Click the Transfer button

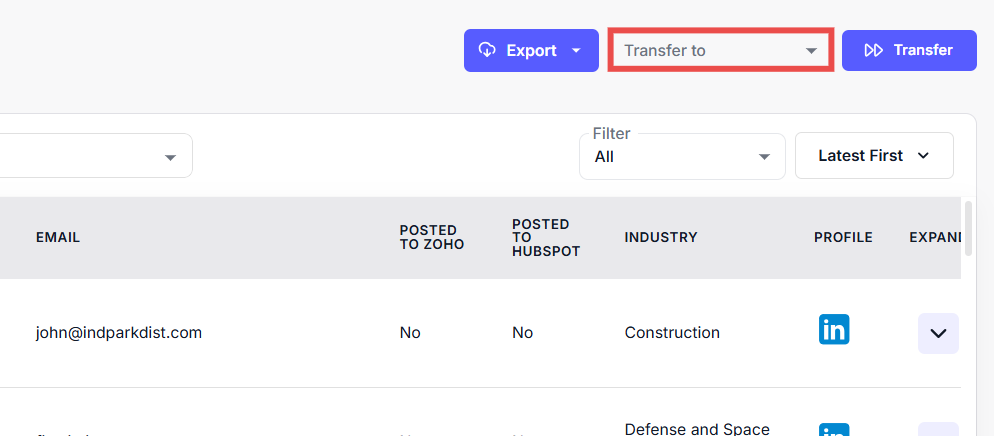(x=909, y=50)
